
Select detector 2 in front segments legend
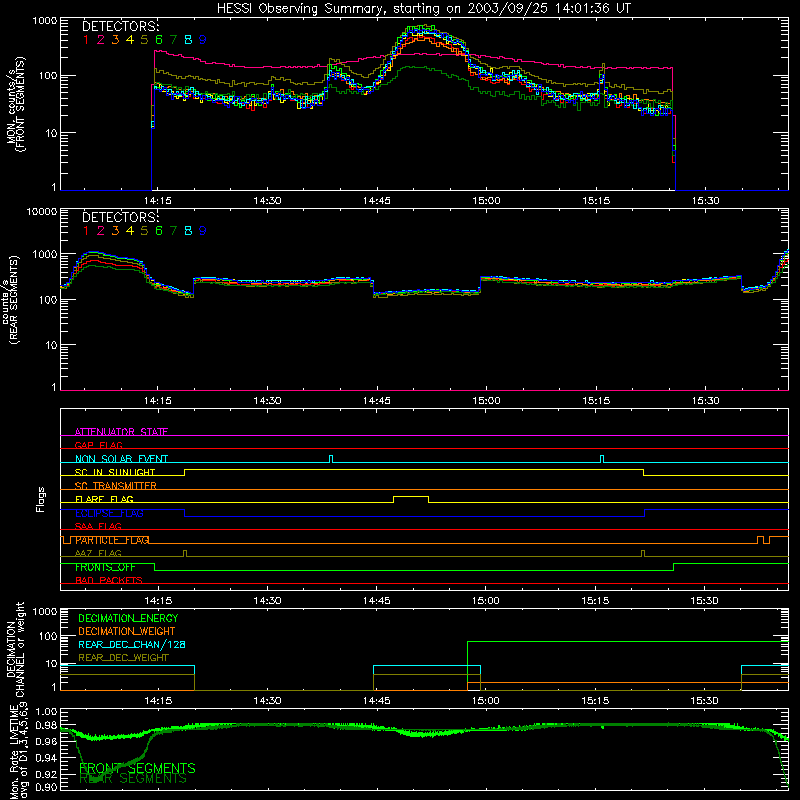(x=101, y=40)
